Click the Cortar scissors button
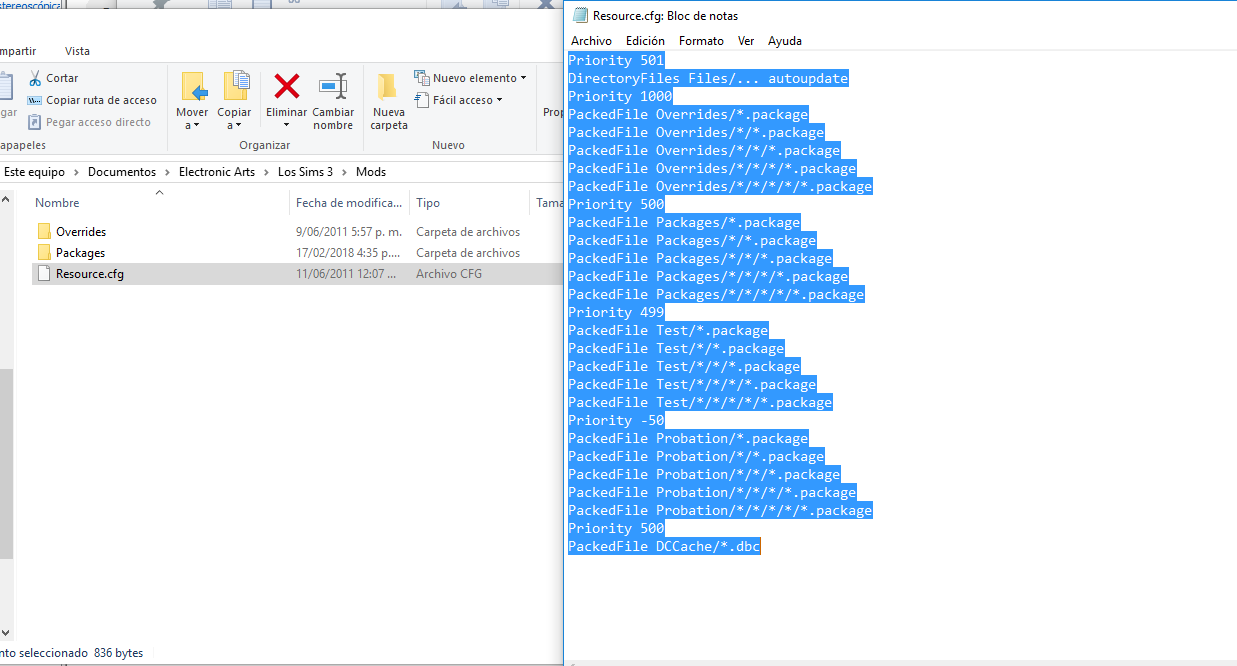Image resolution: width=1237 pixels, height=666 pixels. [53, 78]
